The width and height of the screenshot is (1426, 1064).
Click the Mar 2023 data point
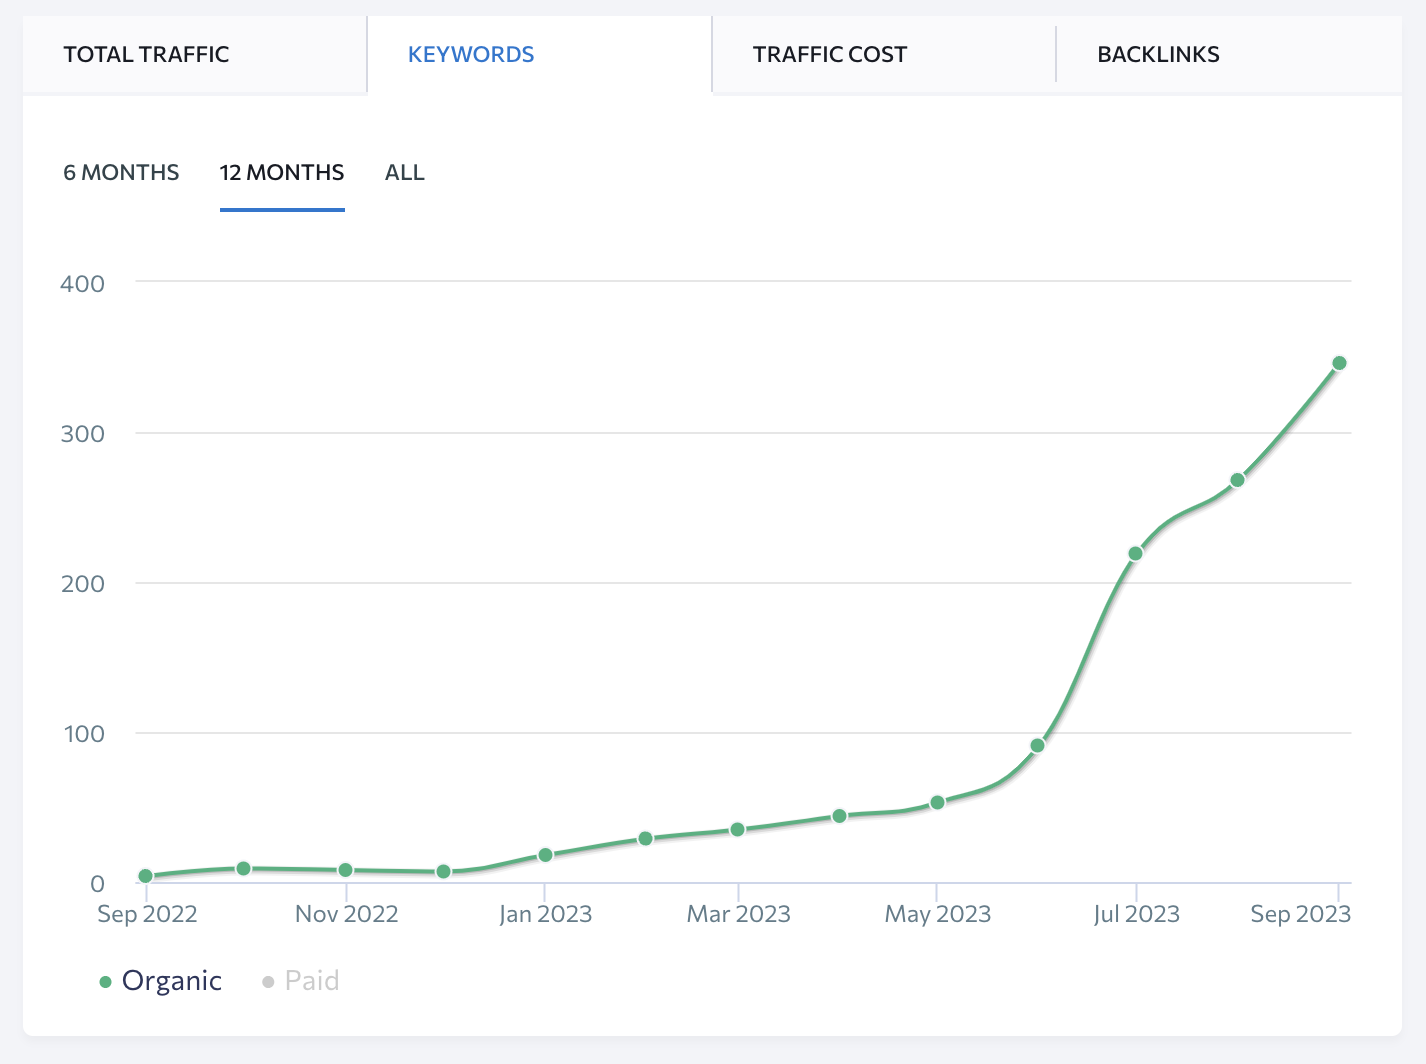[737, 829]
